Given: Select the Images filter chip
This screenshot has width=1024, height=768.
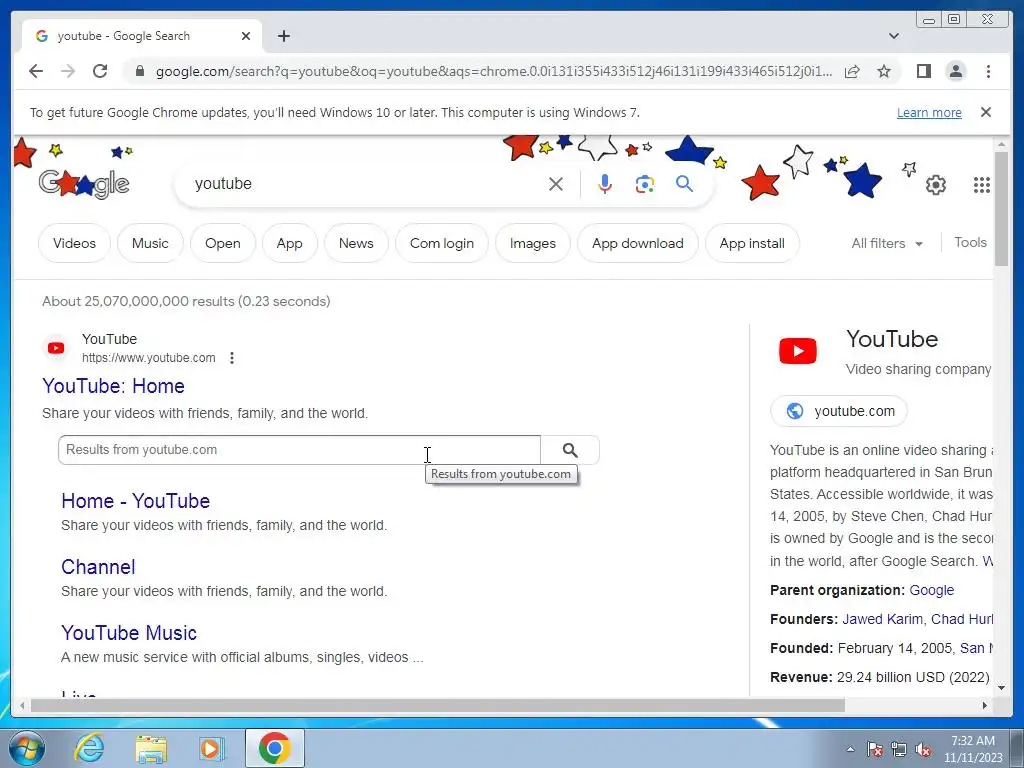Looking at the screenshot, I should click(x=532, y=243).
